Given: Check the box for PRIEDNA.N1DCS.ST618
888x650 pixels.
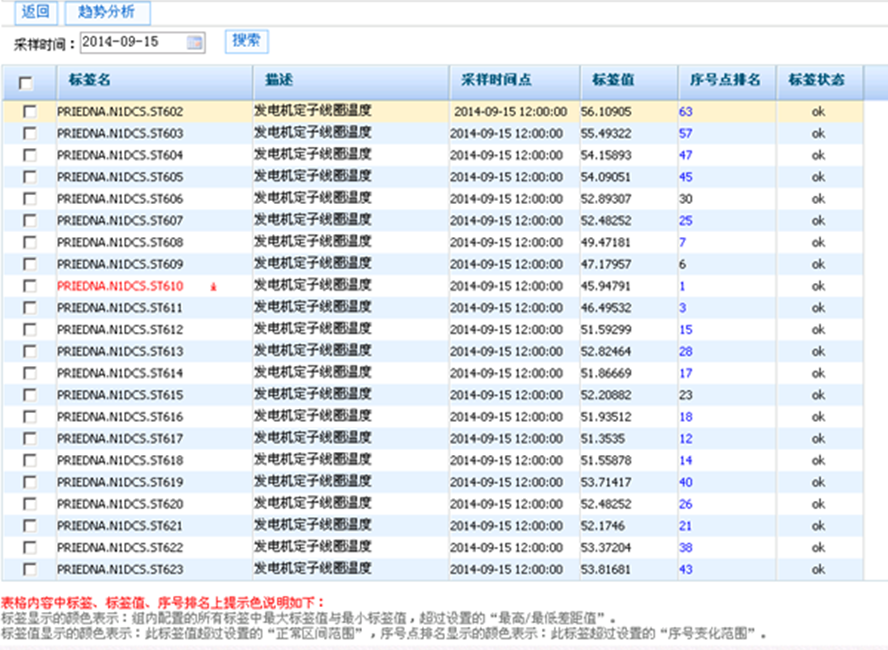Looking at the screenshot, I should click(x=29, y=460).
